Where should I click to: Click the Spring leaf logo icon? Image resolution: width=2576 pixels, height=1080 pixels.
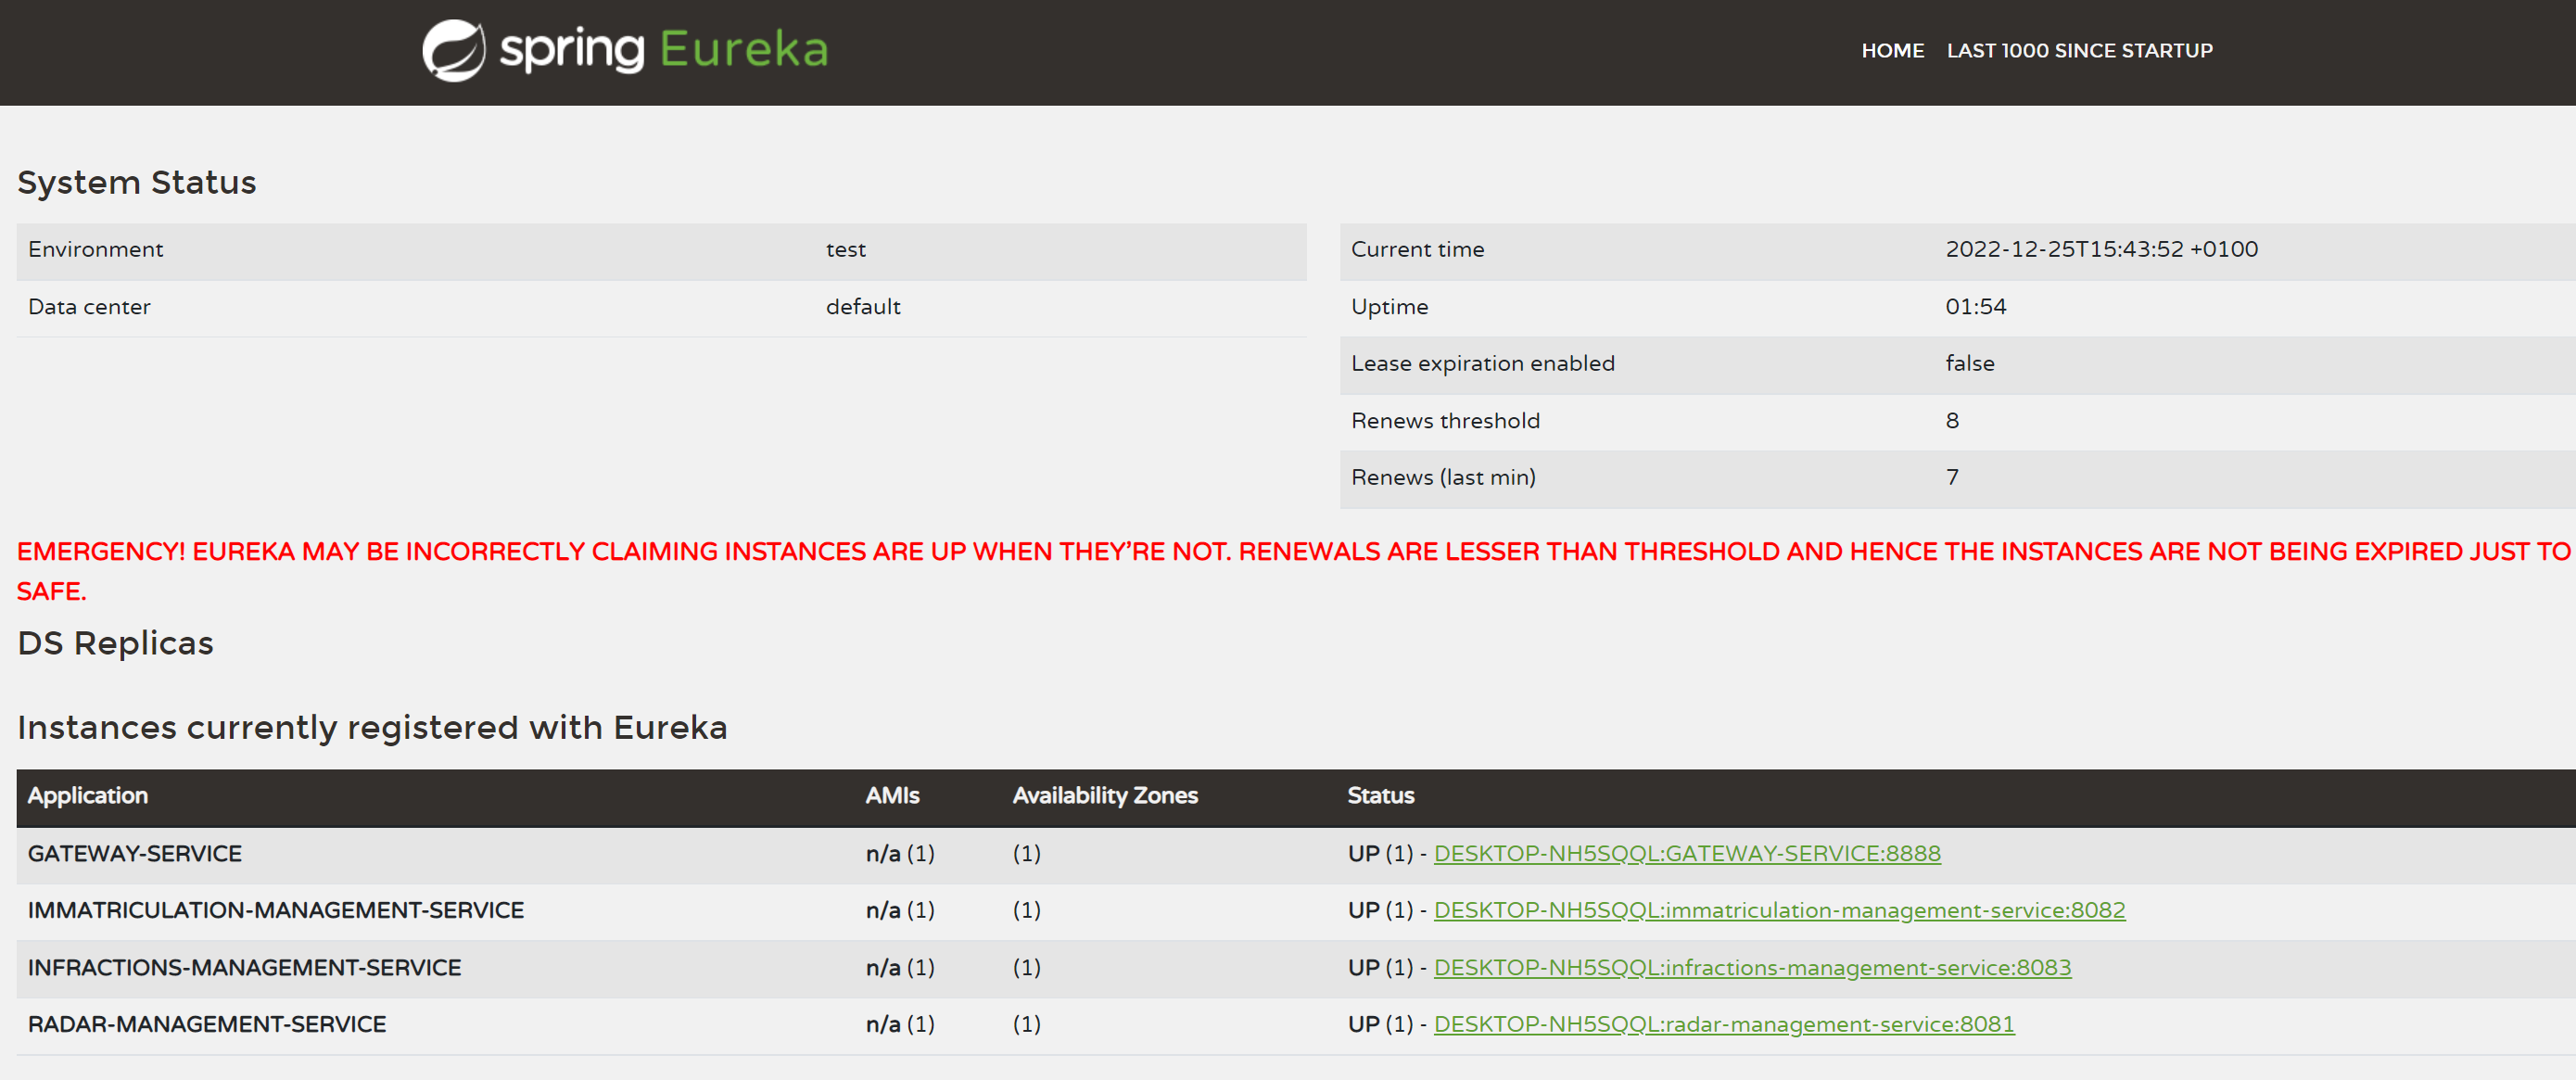coord(453,50)
